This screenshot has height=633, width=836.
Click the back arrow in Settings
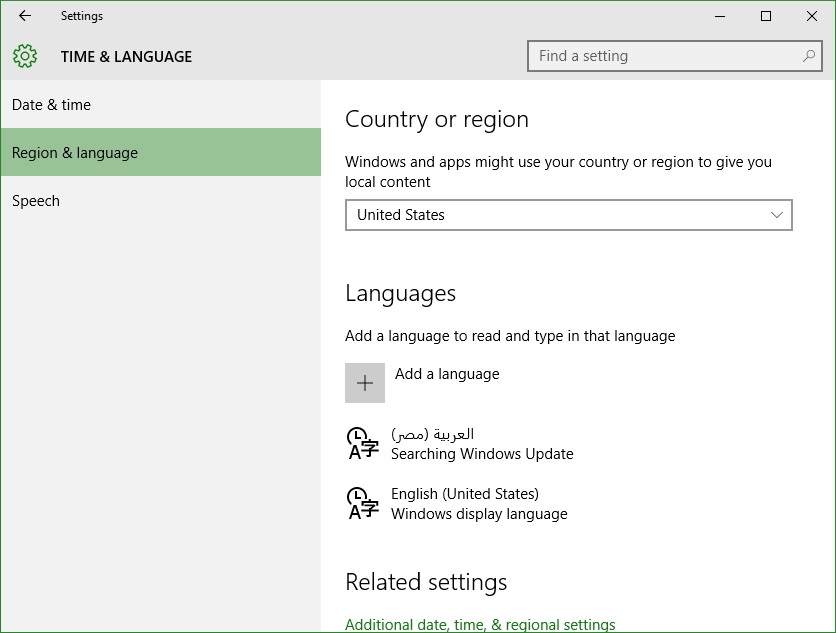point(25,16)
